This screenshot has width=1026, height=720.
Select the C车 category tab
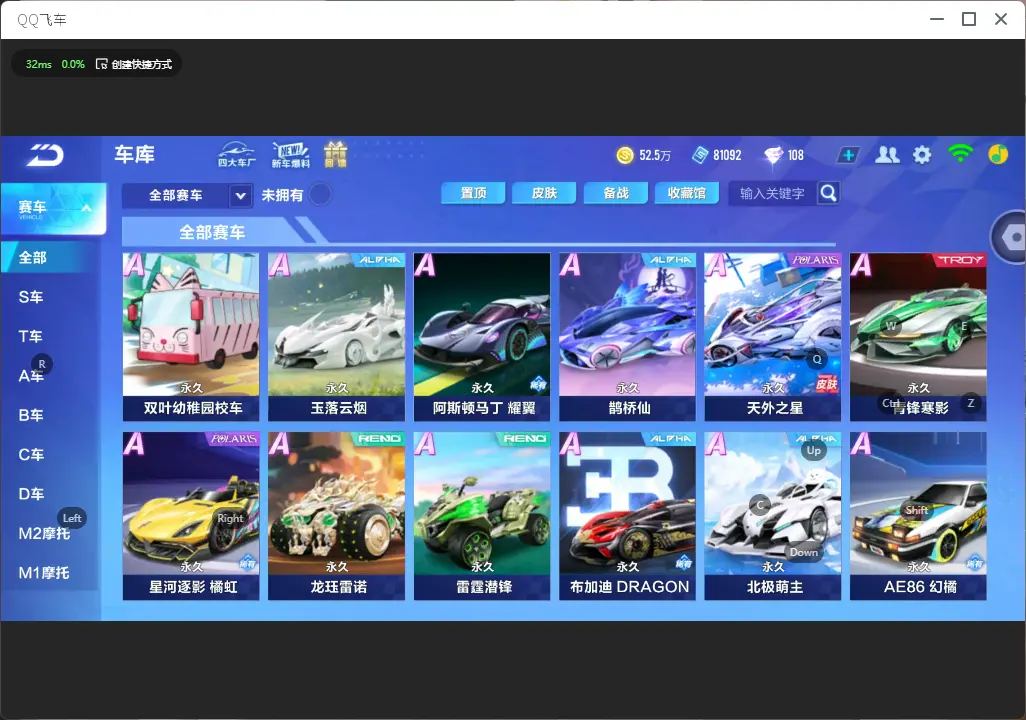[31, 454]
